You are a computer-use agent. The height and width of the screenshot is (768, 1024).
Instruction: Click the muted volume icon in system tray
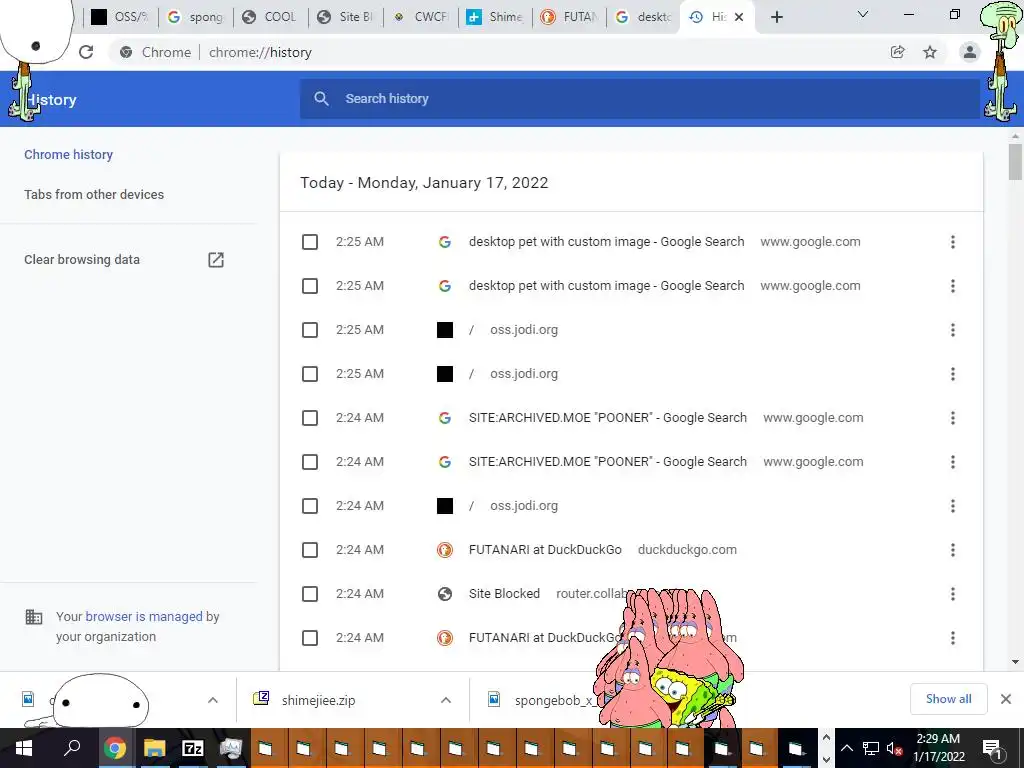click(x=894, y=748)
